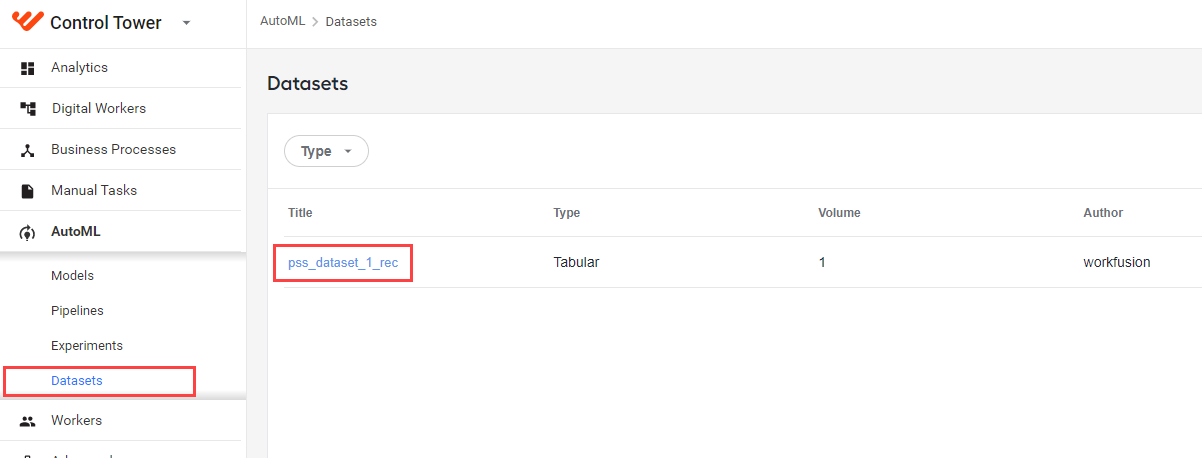Image resolution: width=1202 pixels, height=458 pixels.
Task: Open Pipelines under AutoML
Action: coord(77,311)
